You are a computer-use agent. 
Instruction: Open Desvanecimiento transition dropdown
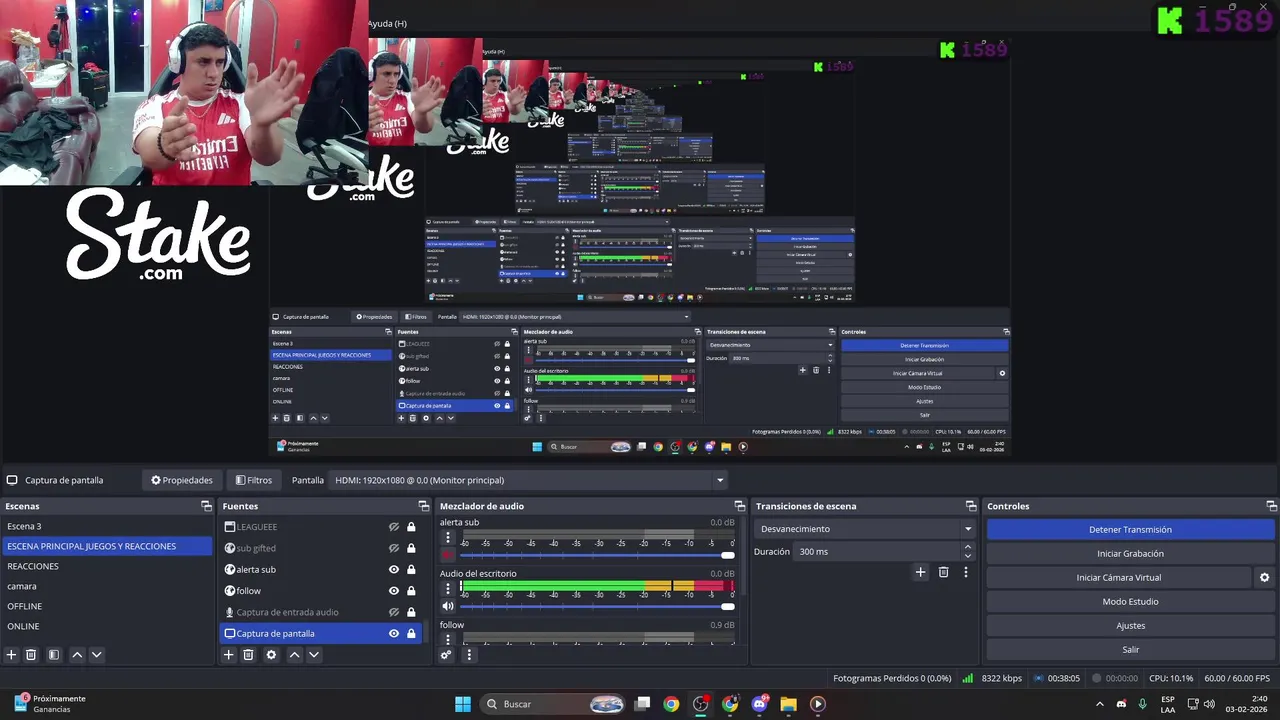pyautogui.click(x=866, y=529)
